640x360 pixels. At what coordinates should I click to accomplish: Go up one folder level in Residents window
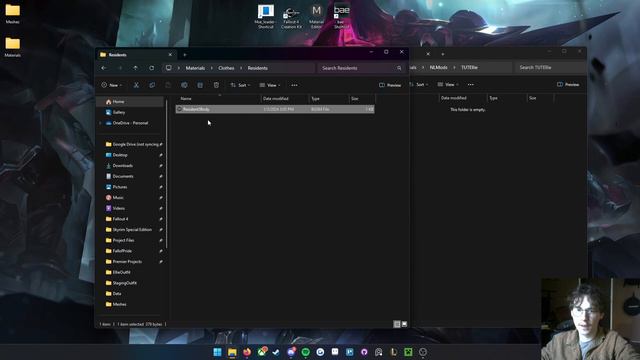(x=136, y=68)
